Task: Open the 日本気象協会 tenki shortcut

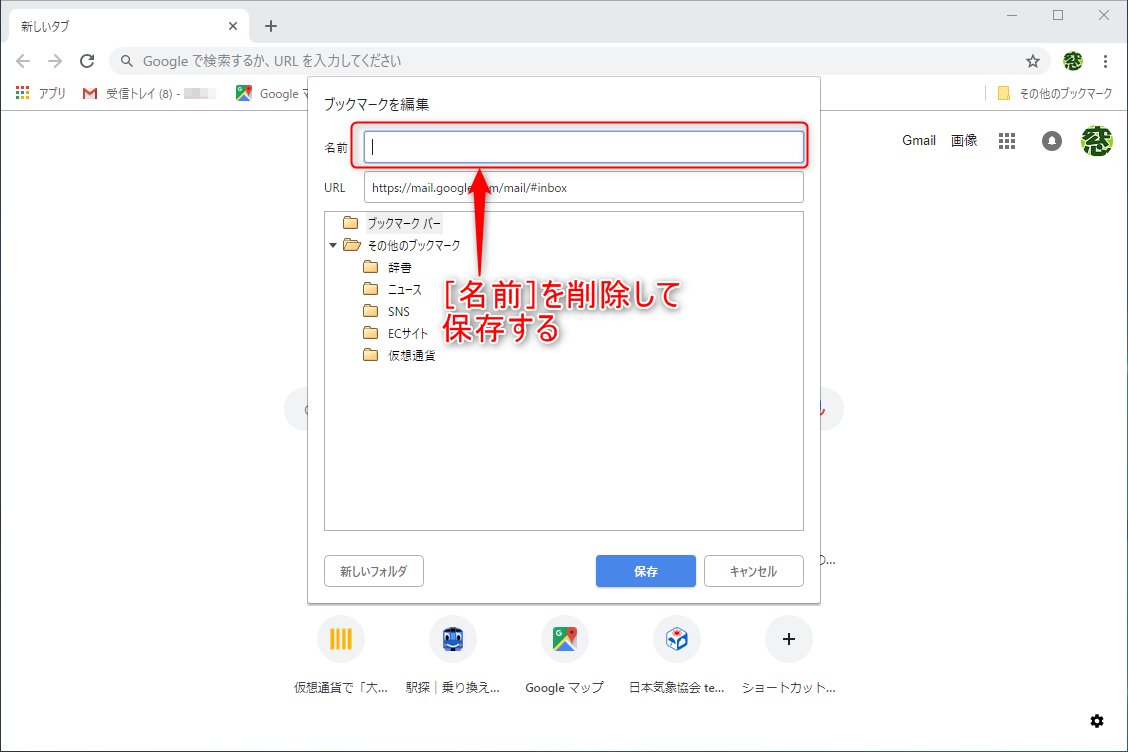Action: (x=677, y=639)
